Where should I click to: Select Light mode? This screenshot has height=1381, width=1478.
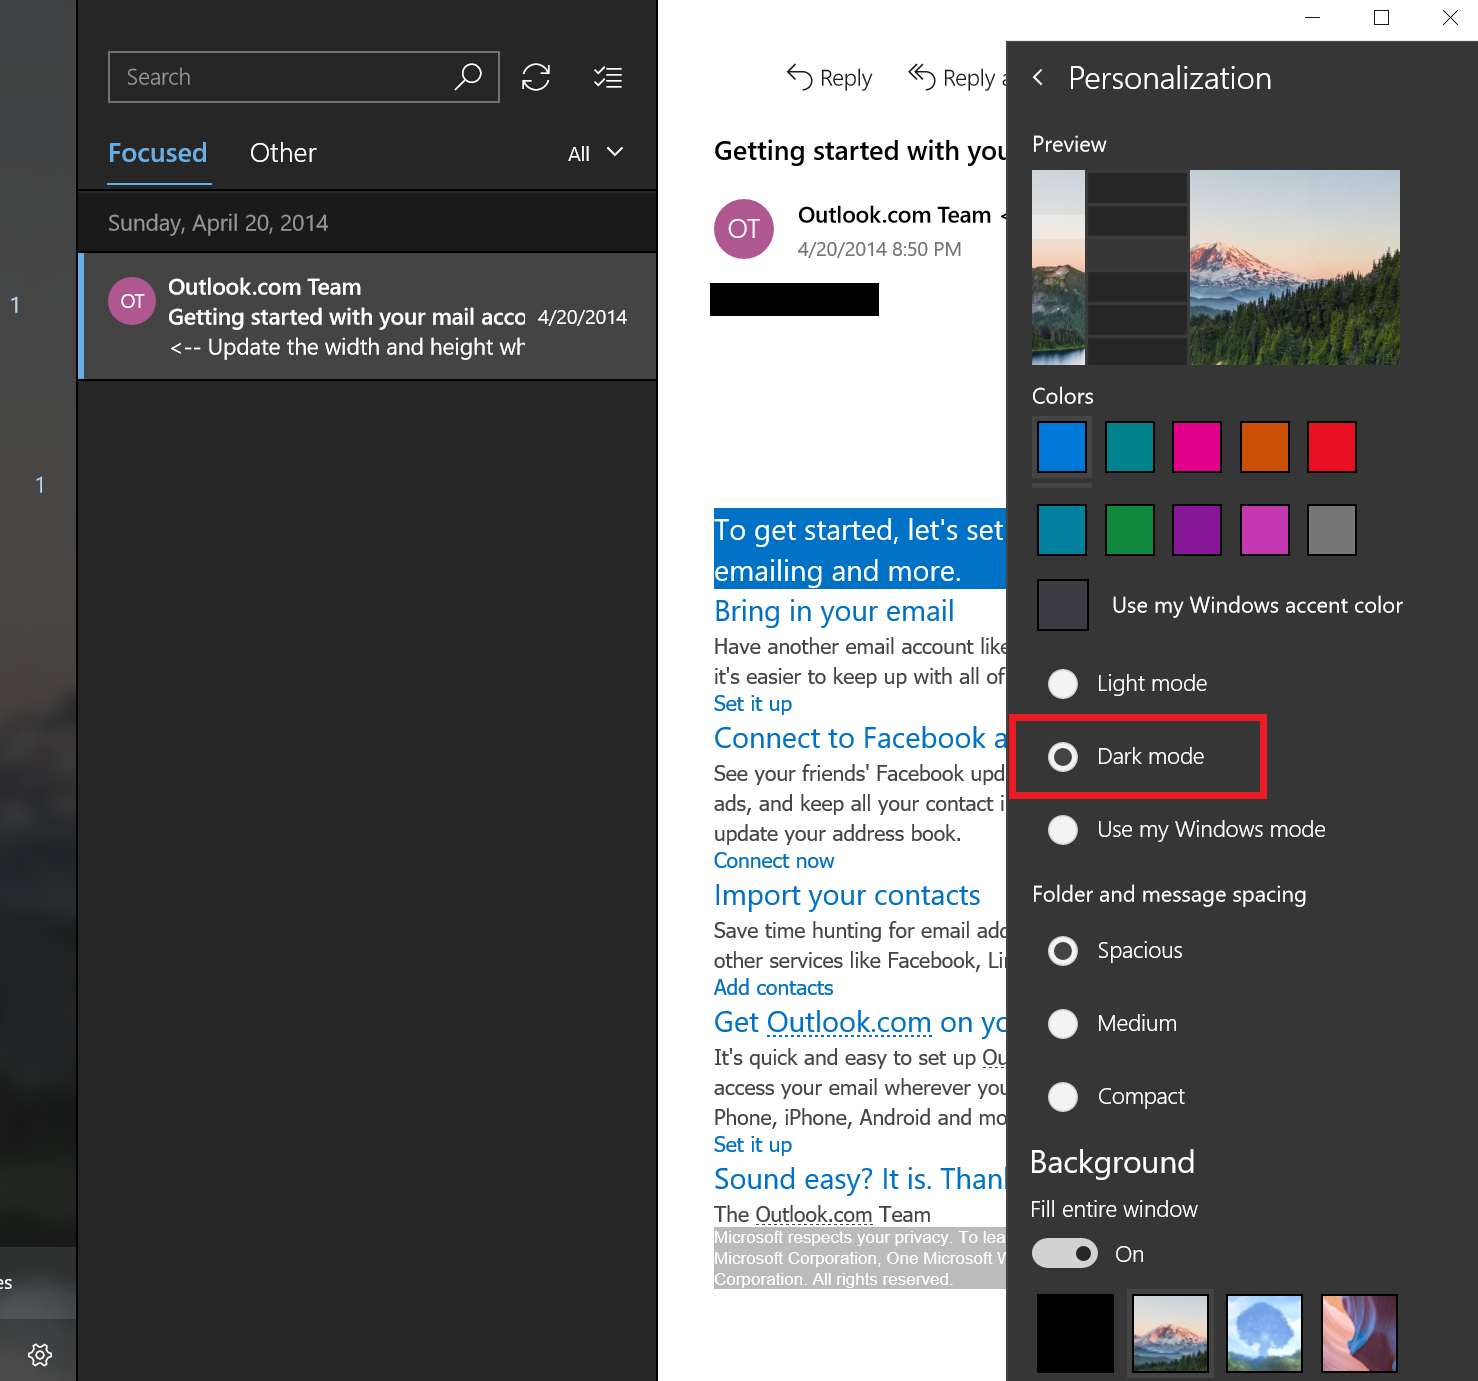pos(1128,684)
